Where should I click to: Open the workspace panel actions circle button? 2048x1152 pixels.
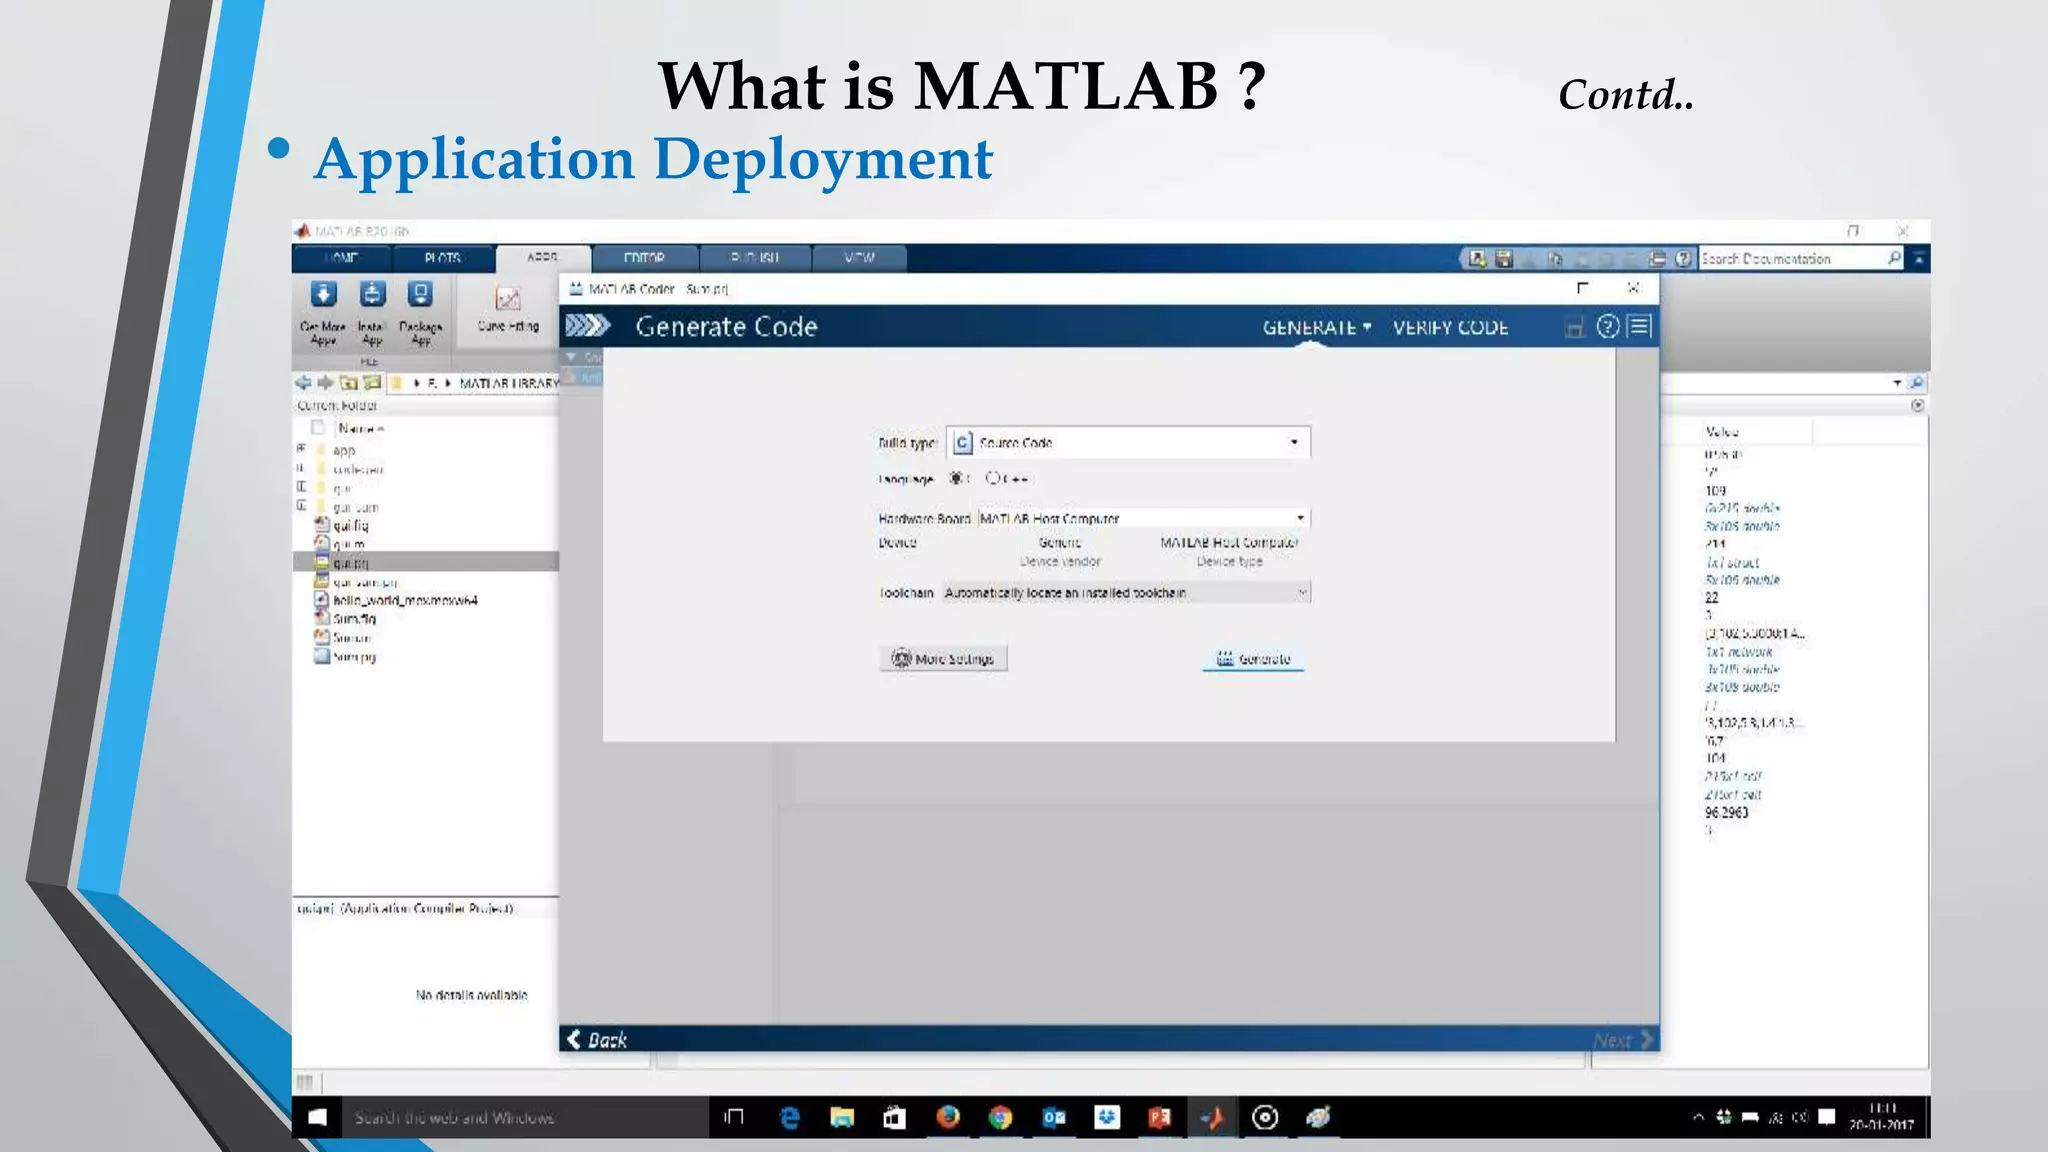click(1917, 405)
